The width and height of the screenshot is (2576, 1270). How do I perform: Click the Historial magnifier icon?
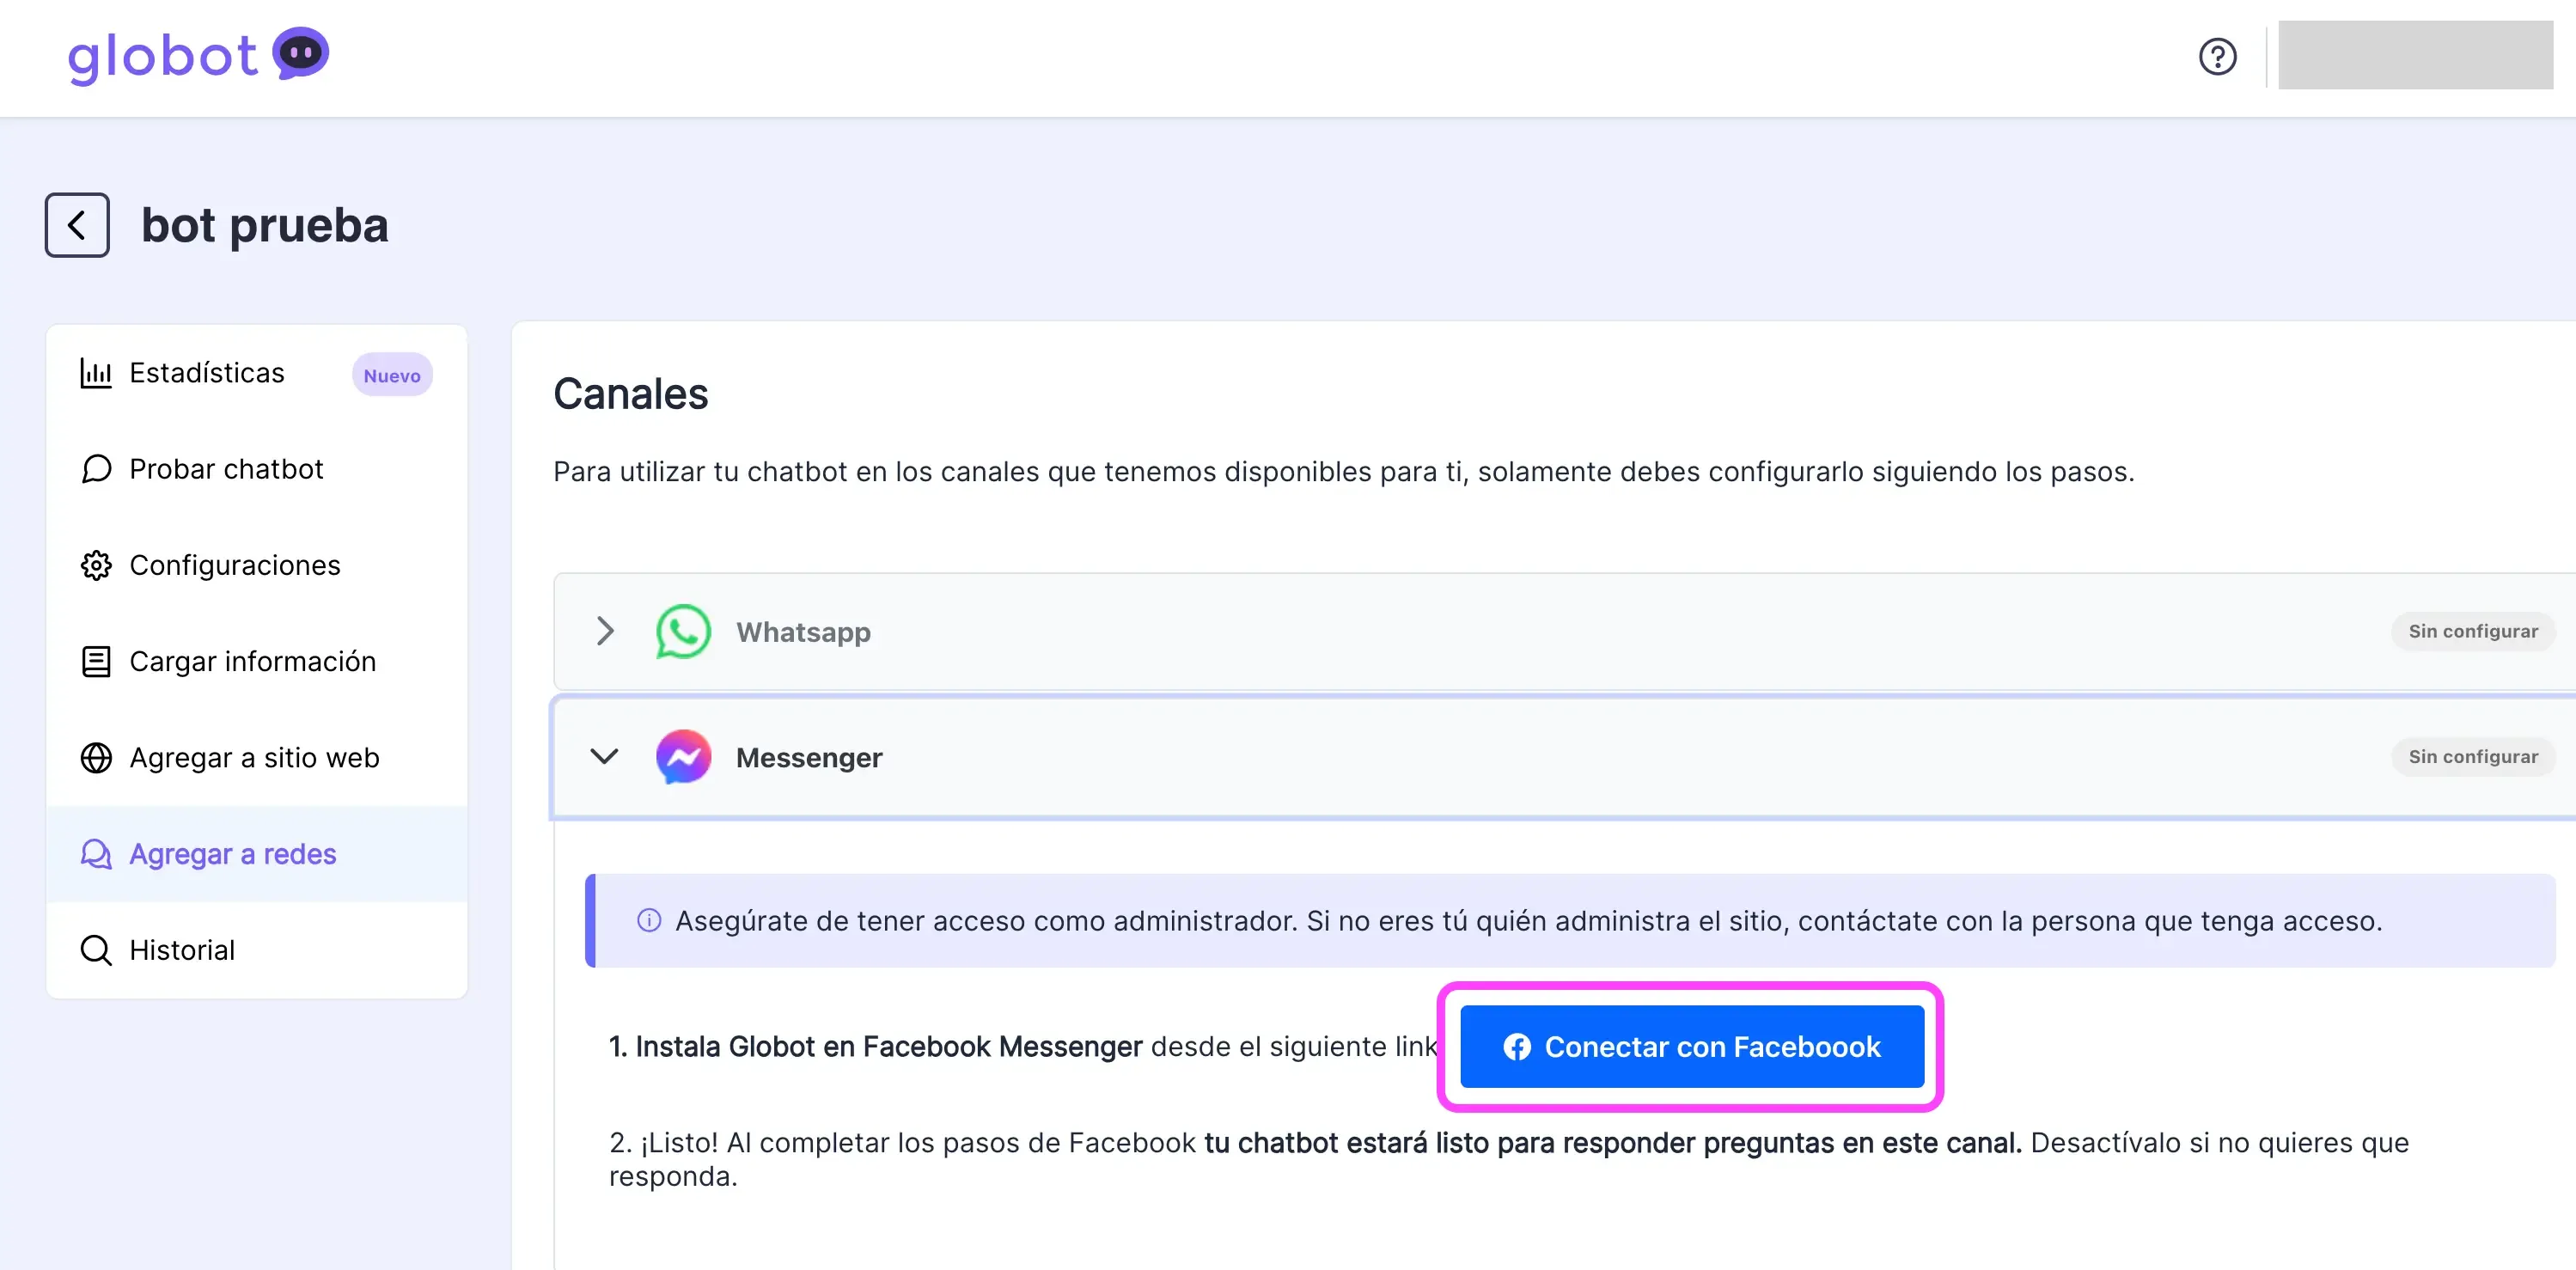coord(95,949)
